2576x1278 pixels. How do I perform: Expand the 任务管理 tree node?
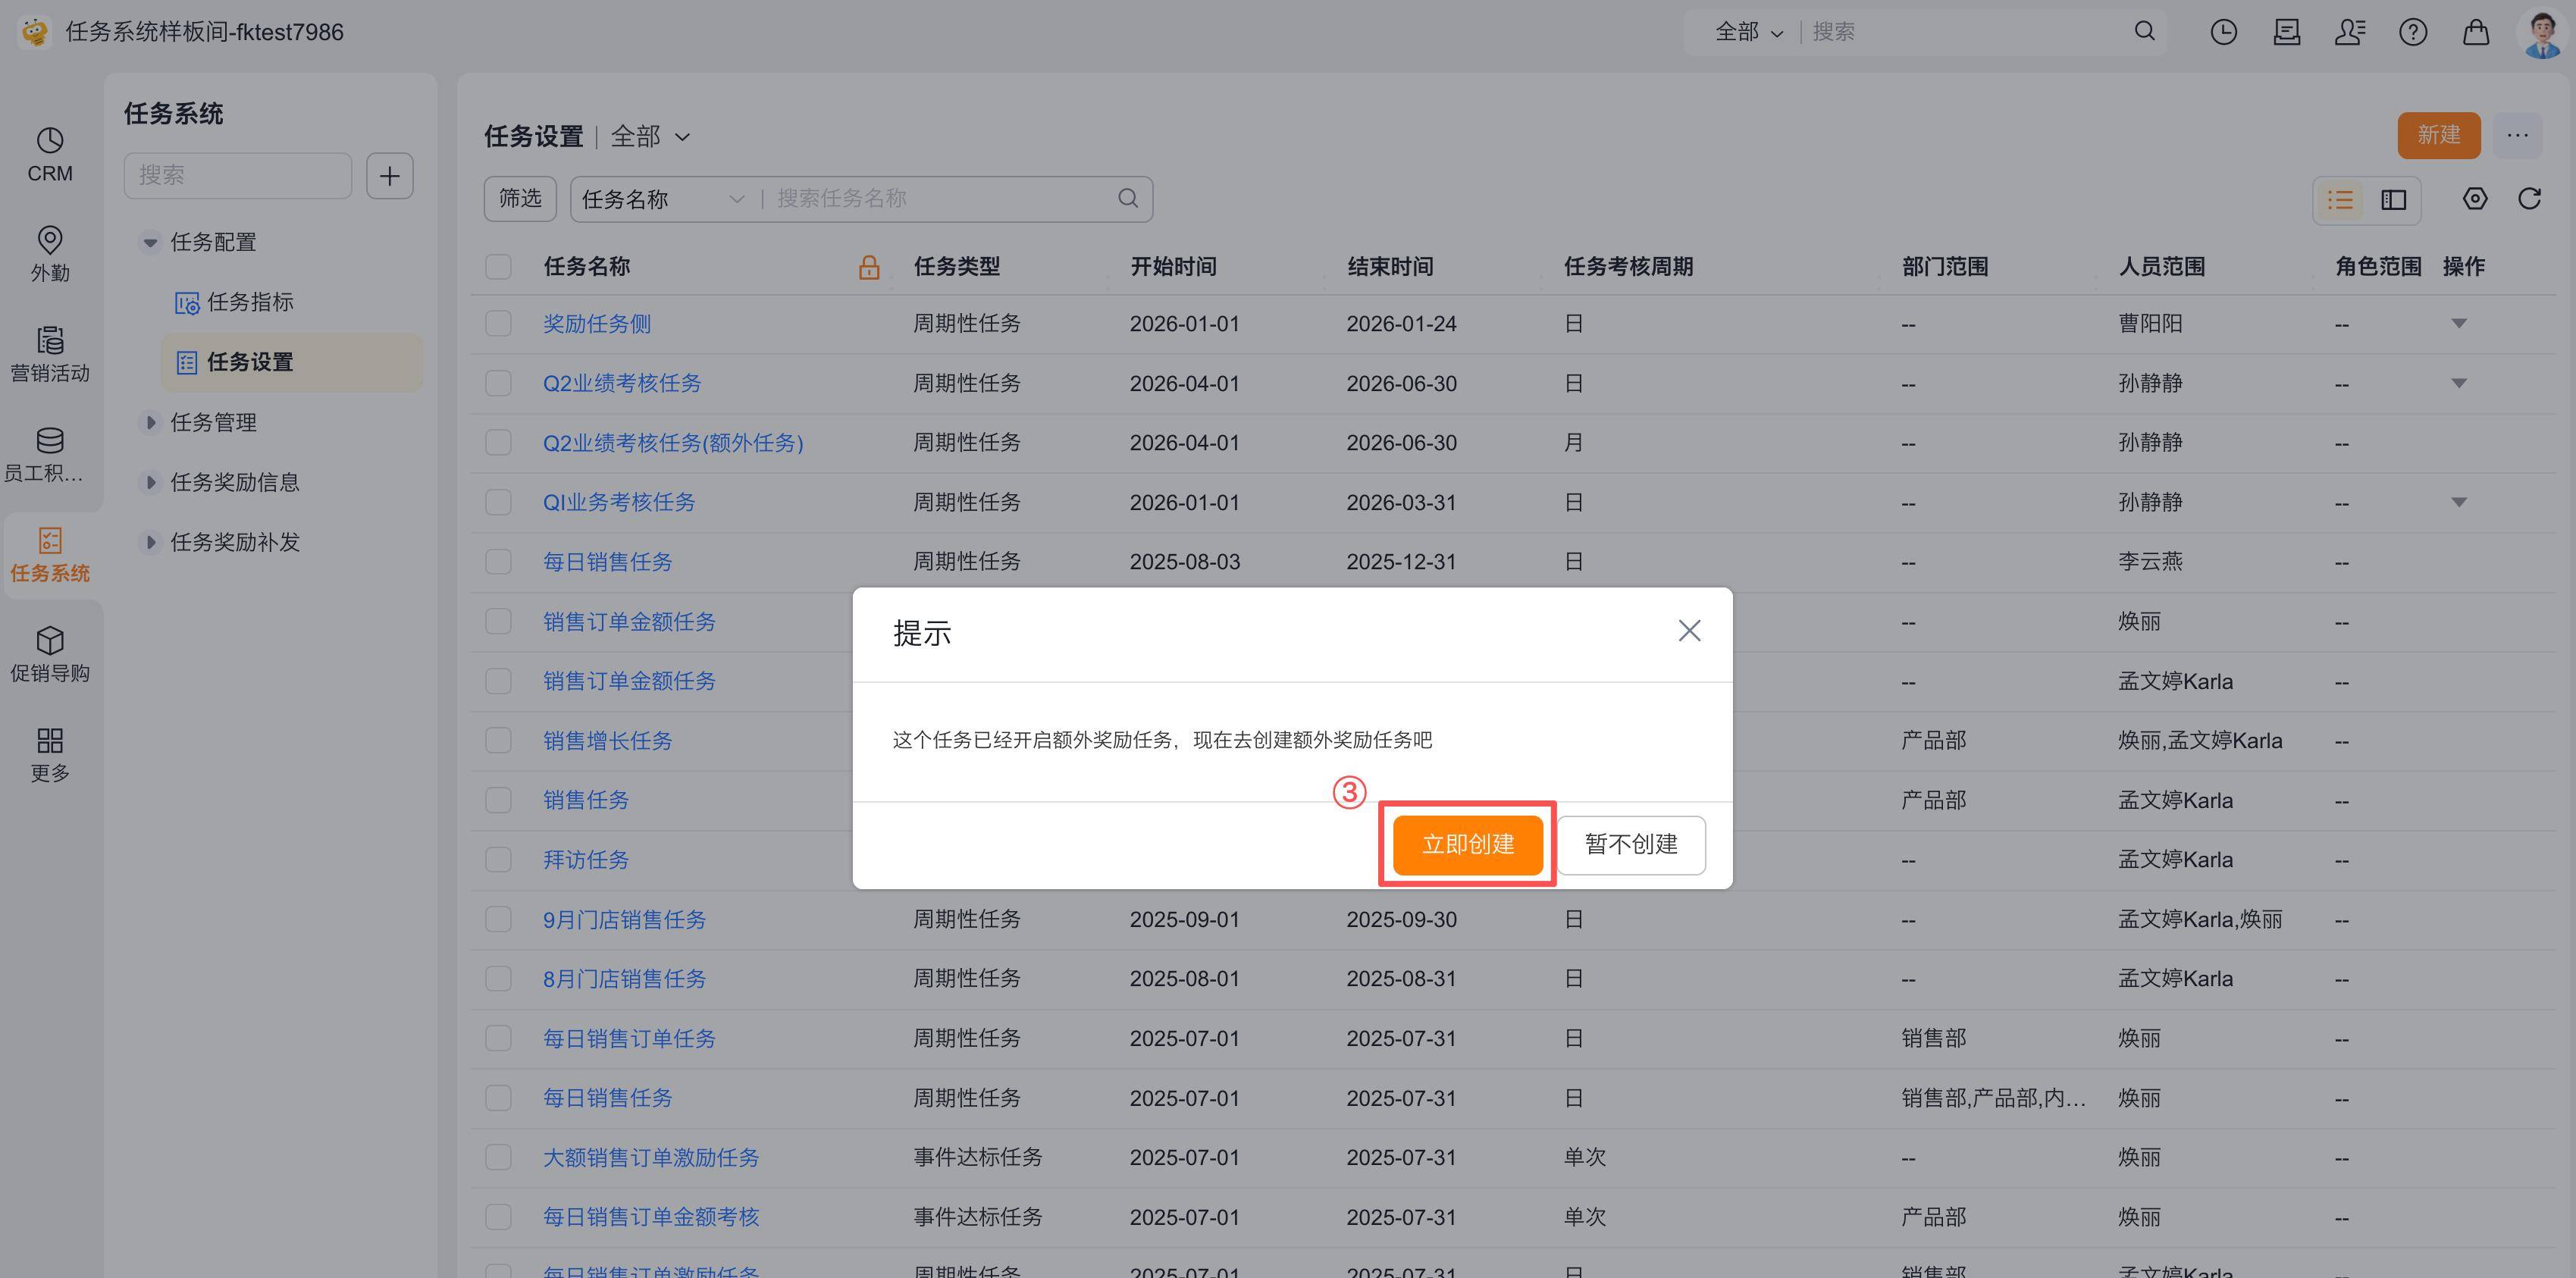(150, 422)
